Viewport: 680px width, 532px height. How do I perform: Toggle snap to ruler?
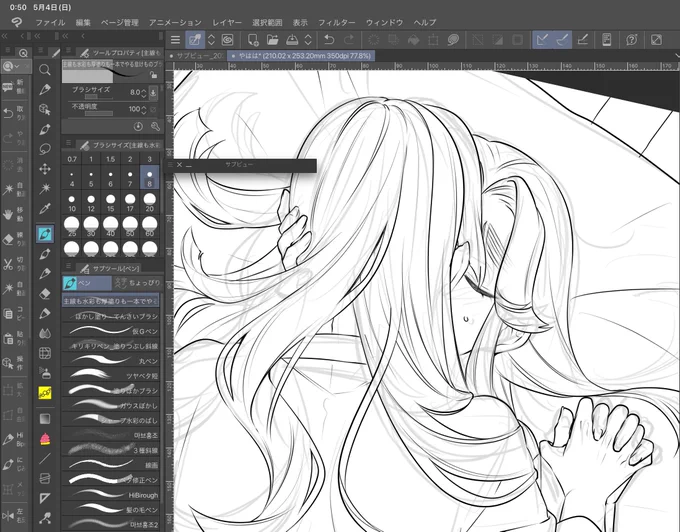pyautogui.click(x=542, y=40)
